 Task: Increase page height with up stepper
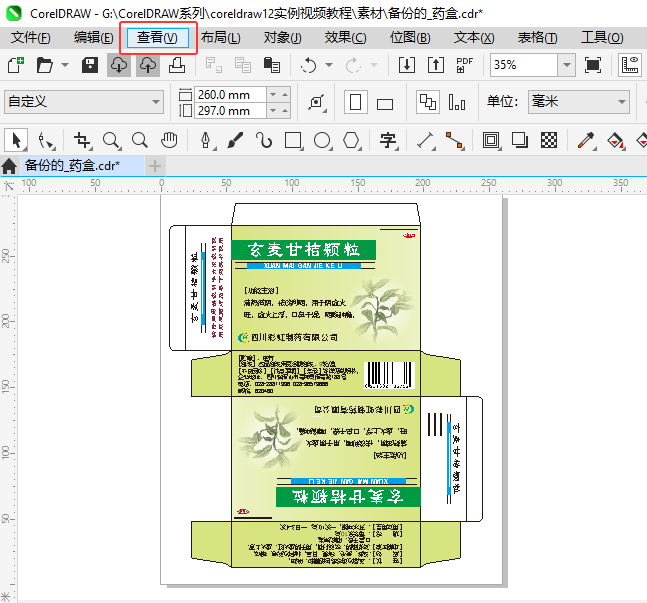pyautogui.click(x=285, y=111)
